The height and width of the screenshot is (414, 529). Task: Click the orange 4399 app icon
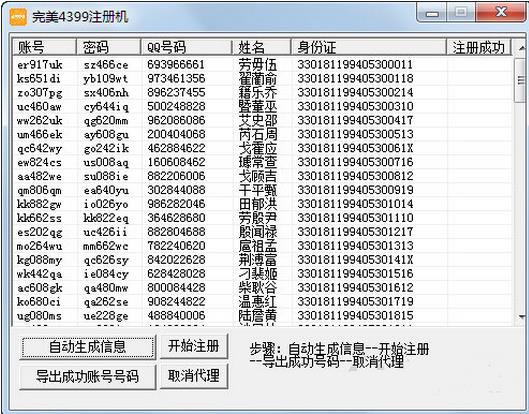(18, 16)
